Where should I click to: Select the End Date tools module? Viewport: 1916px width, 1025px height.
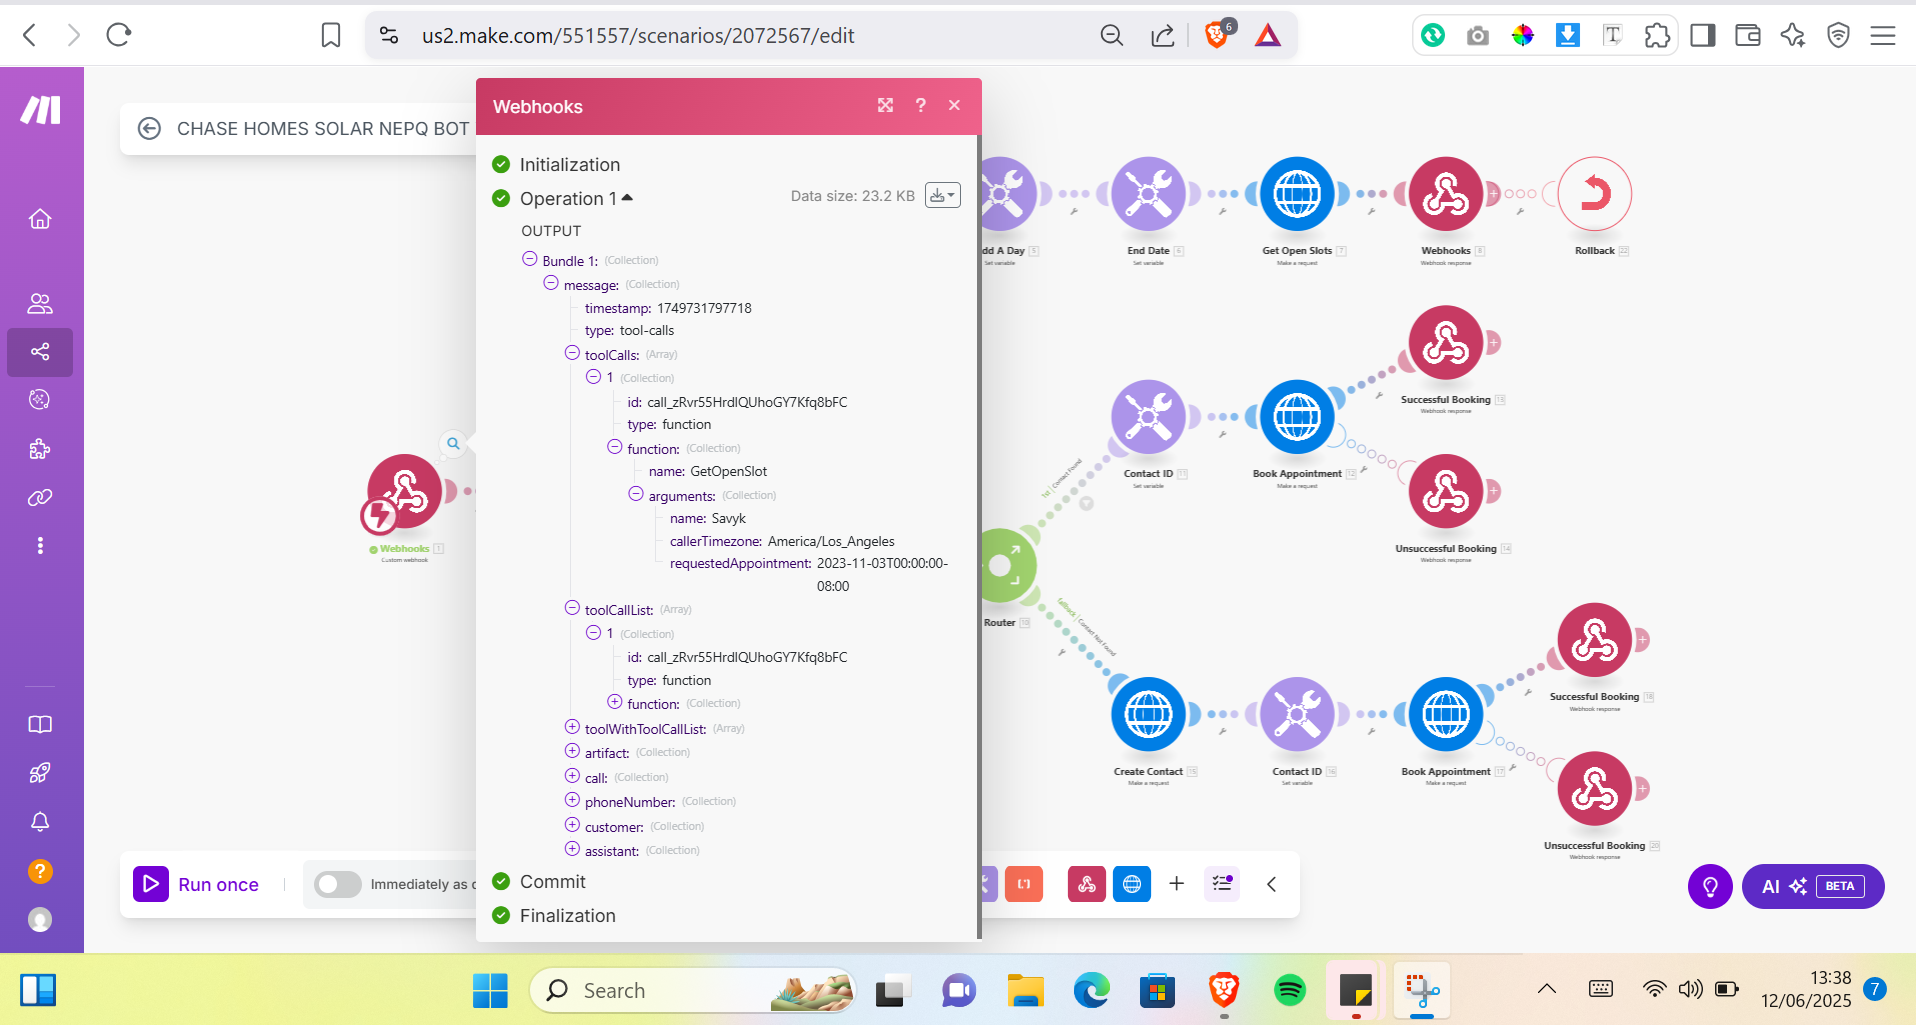[x=1148, y=194]
